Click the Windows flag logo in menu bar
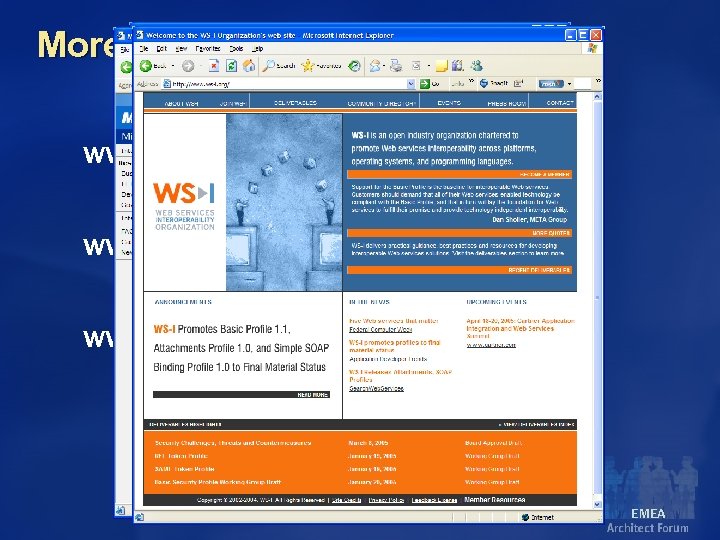 pyautogui.click(x=592, y=48)
